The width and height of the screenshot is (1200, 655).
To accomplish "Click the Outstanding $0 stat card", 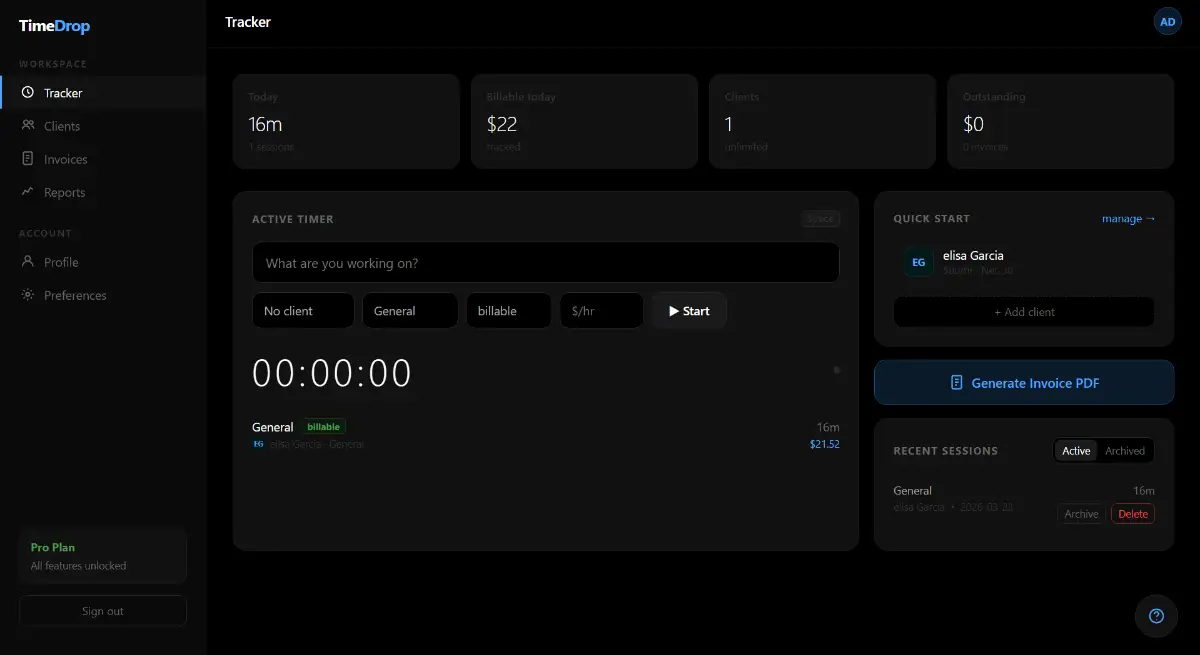I will pyautogui.click(x=1060, y=122).
